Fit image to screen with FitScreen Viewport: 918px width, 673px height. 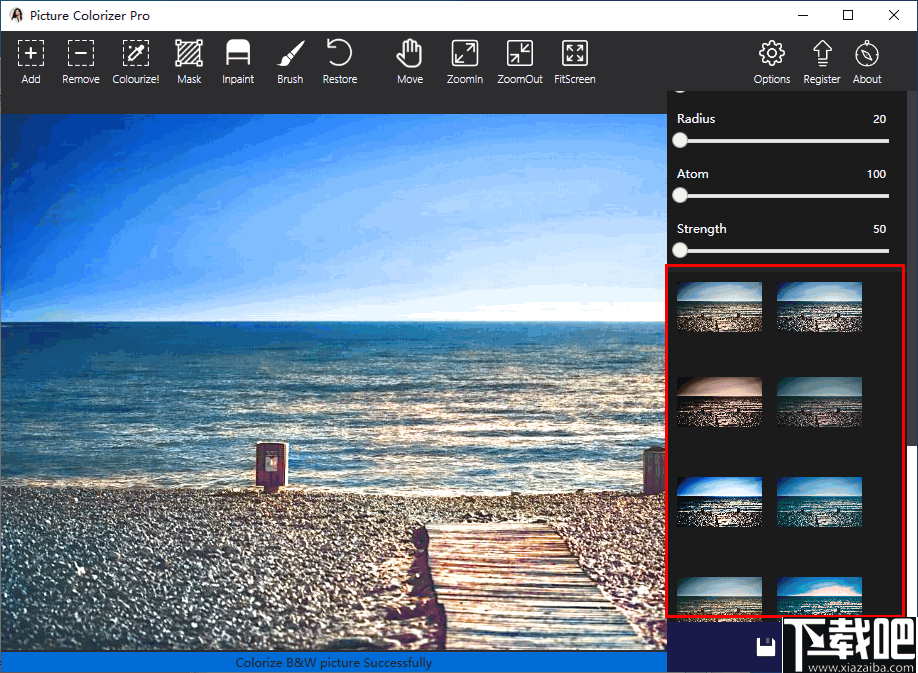pos(574,60)
